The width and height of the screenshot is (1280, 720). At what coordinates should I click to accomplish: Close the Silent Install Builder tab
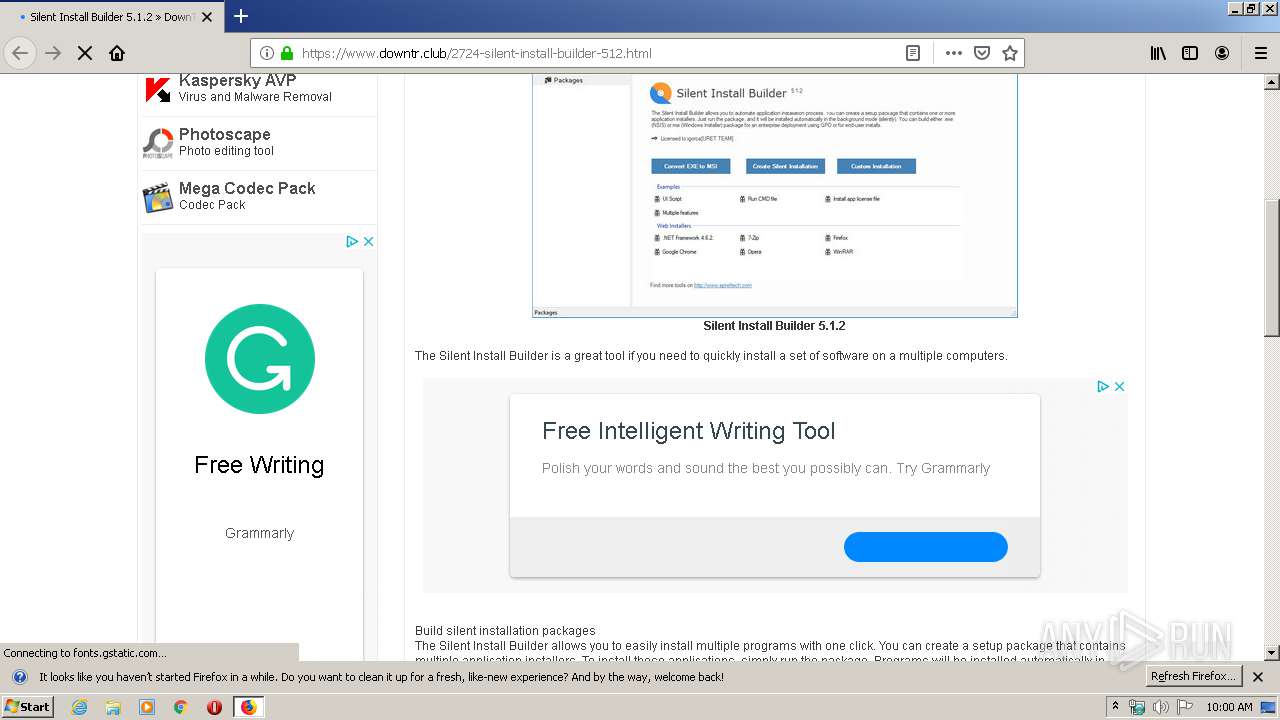tap(207, 17)
